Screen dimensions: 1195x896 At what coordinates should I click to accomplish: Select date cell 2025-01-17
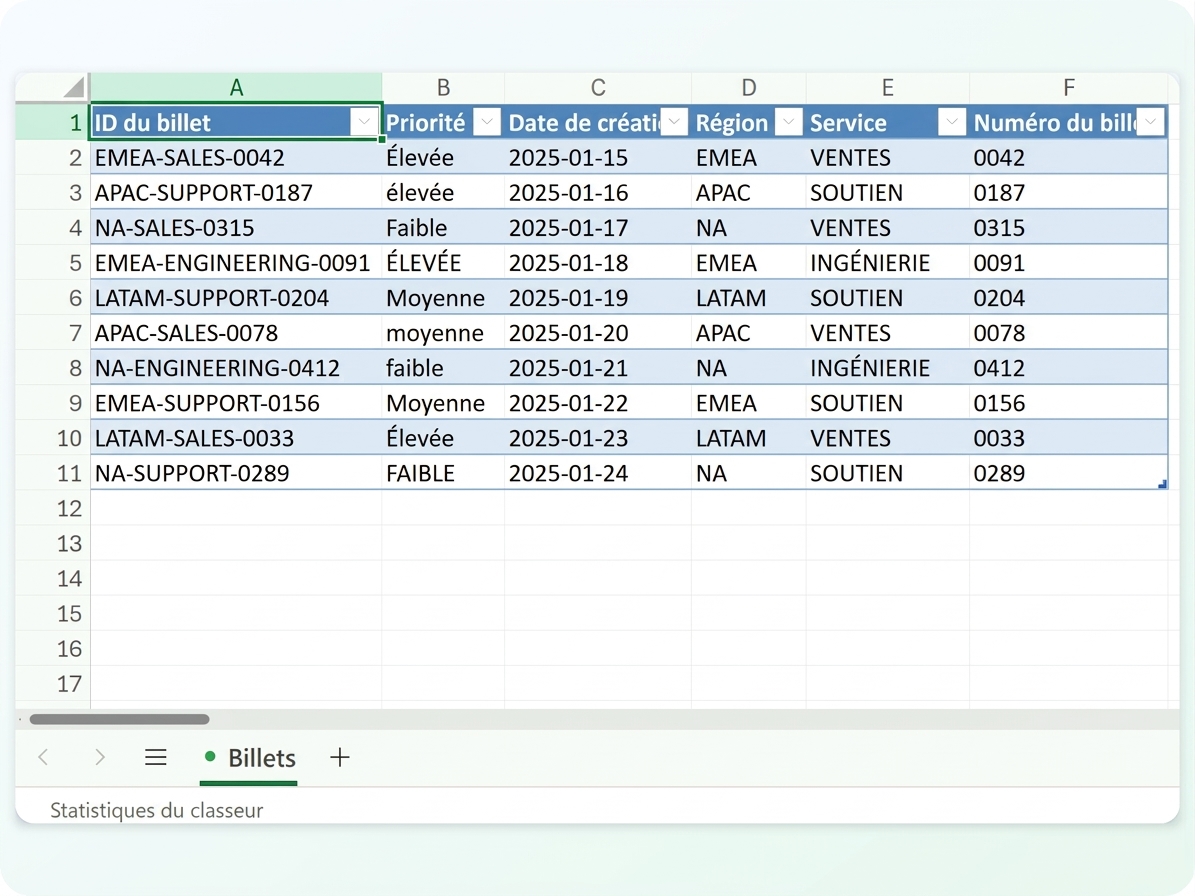598,228
